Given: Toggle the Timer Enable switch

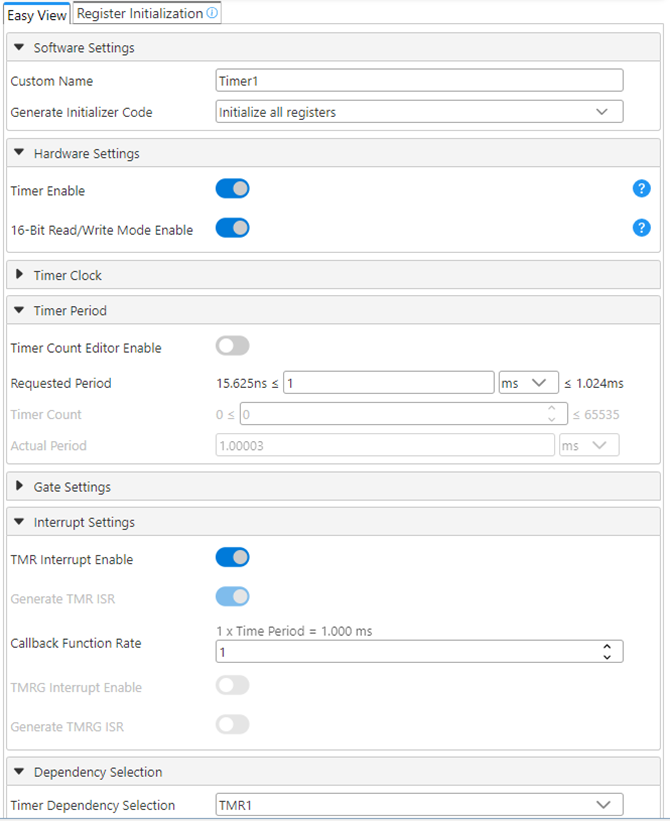Looking at the screenshot, I should click(232, 189).
